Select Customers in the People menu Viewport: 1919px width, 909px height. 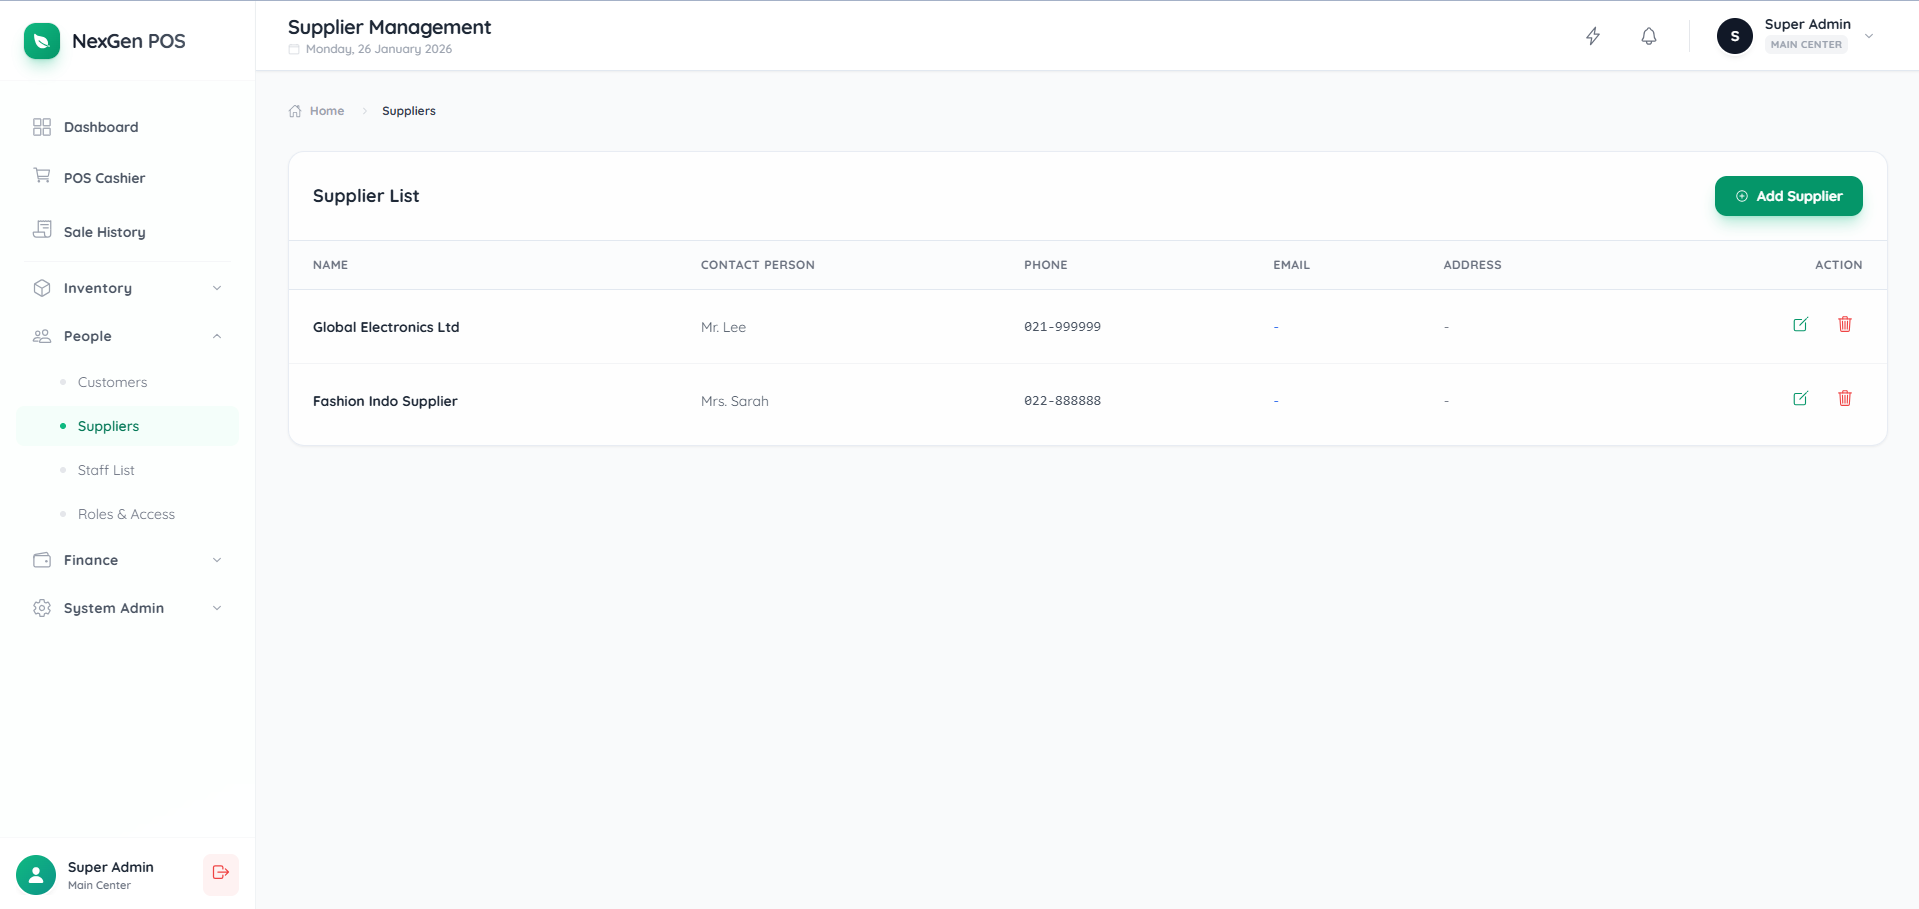[x=111, y=381]
